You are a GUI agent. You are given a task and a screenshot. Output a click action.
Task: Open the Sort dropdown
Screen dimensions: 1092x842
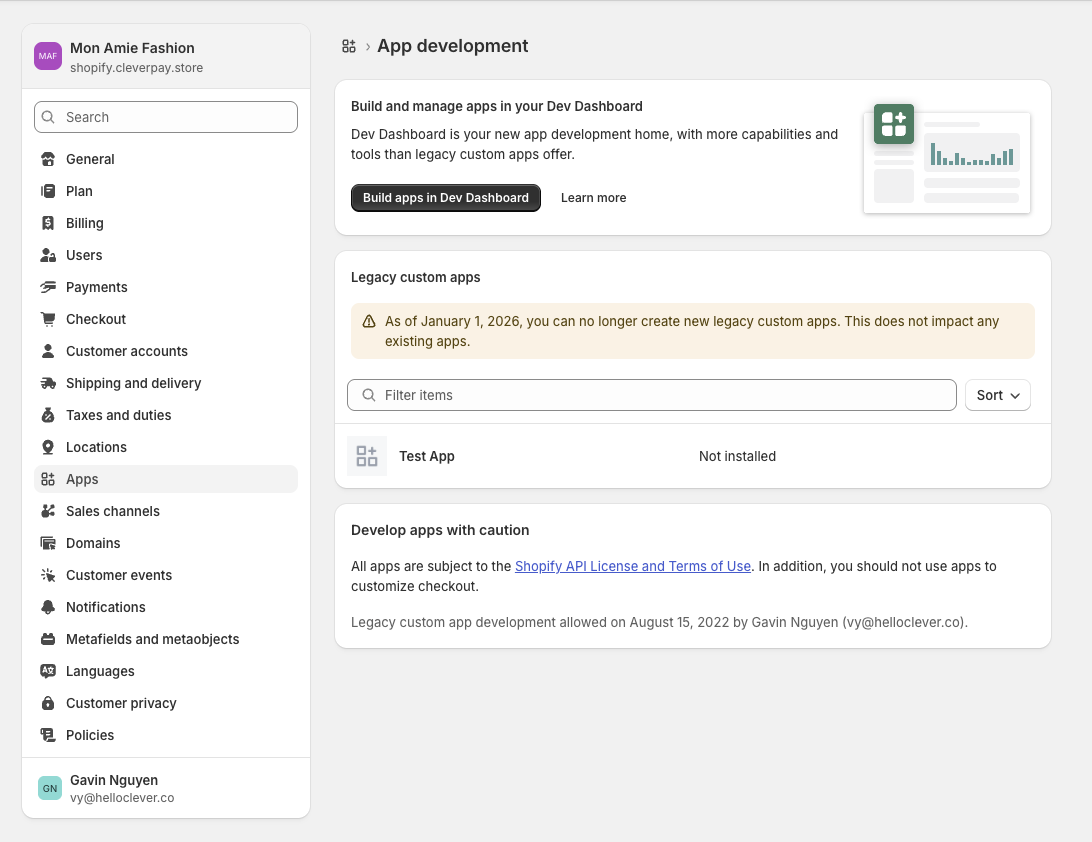click(x=997, y=395)
